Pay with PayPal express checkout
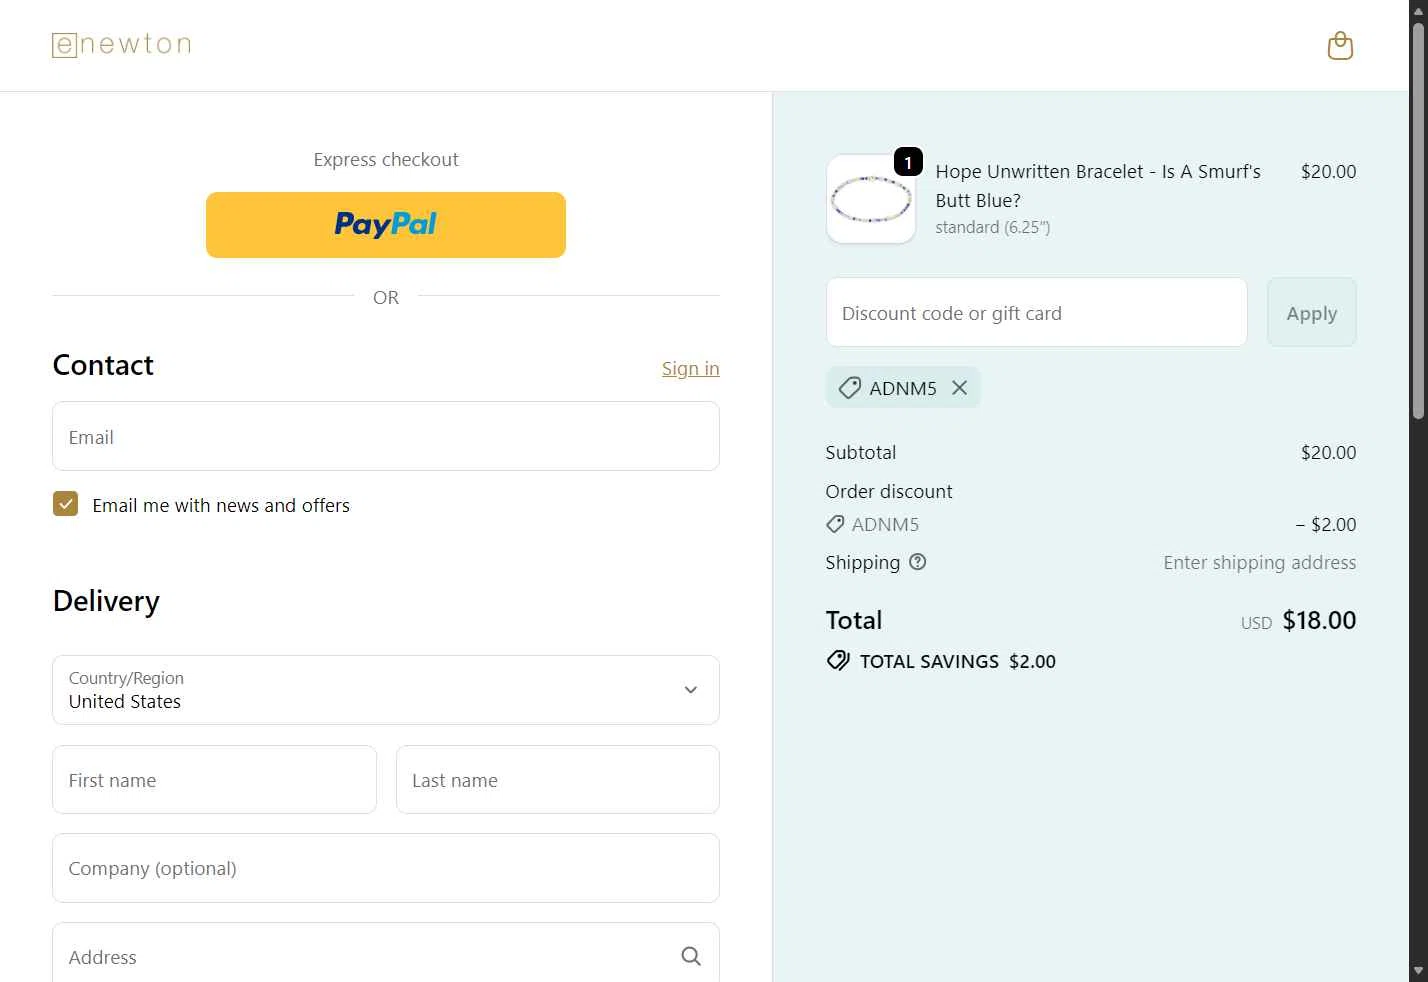Screen dimensions: 1428x982 coord(386,225)
